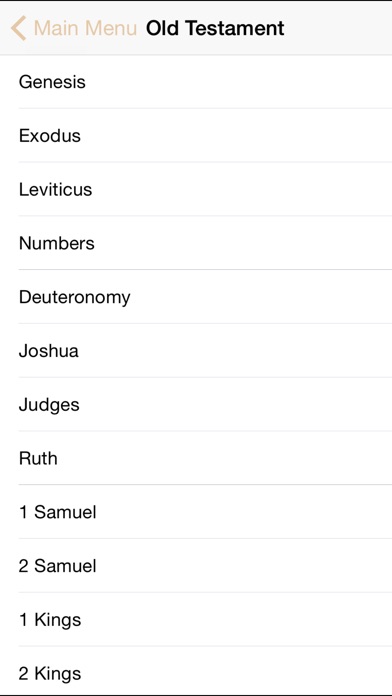Tap the blank area of Ruth row
The image size is (392, 696).
tap(266, 458)
